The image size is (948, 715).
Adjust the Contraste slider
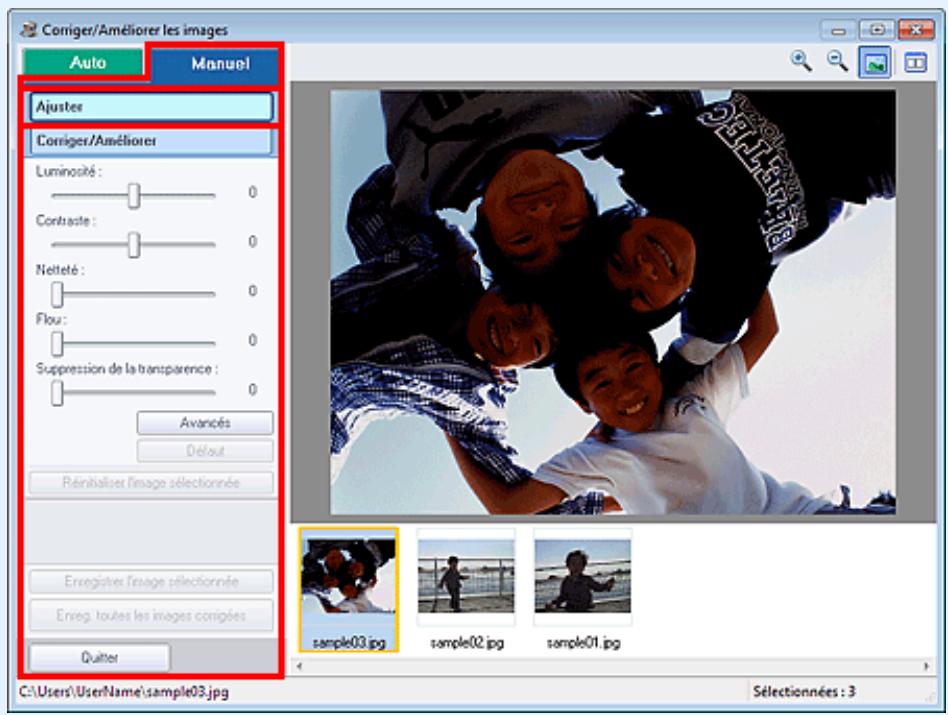pyautogui.click(x=134, y=245)
